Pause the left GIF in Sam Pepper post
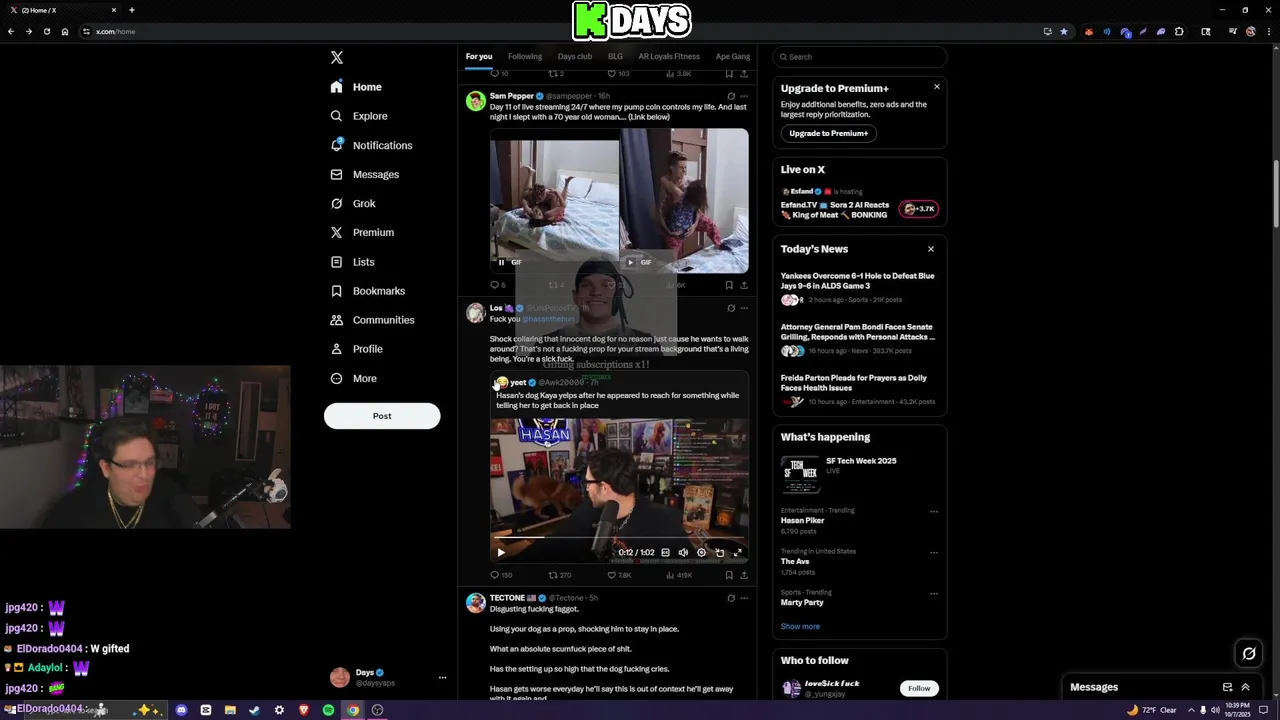 501,262
